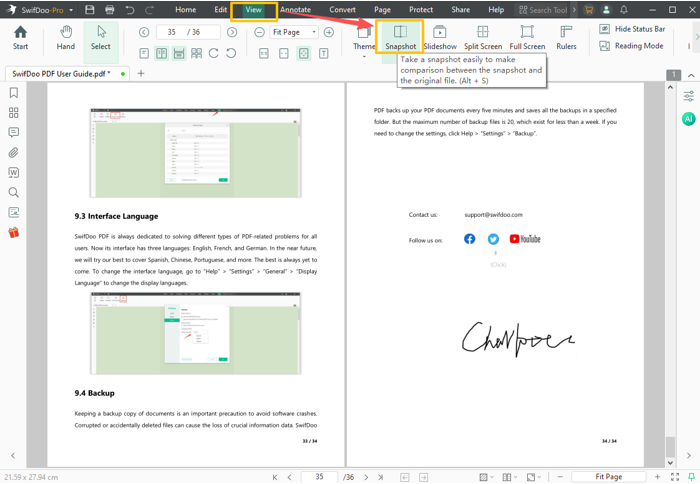Expand the Theme dropdown
The width and height of the screenshot is (700, 484).
364,57
